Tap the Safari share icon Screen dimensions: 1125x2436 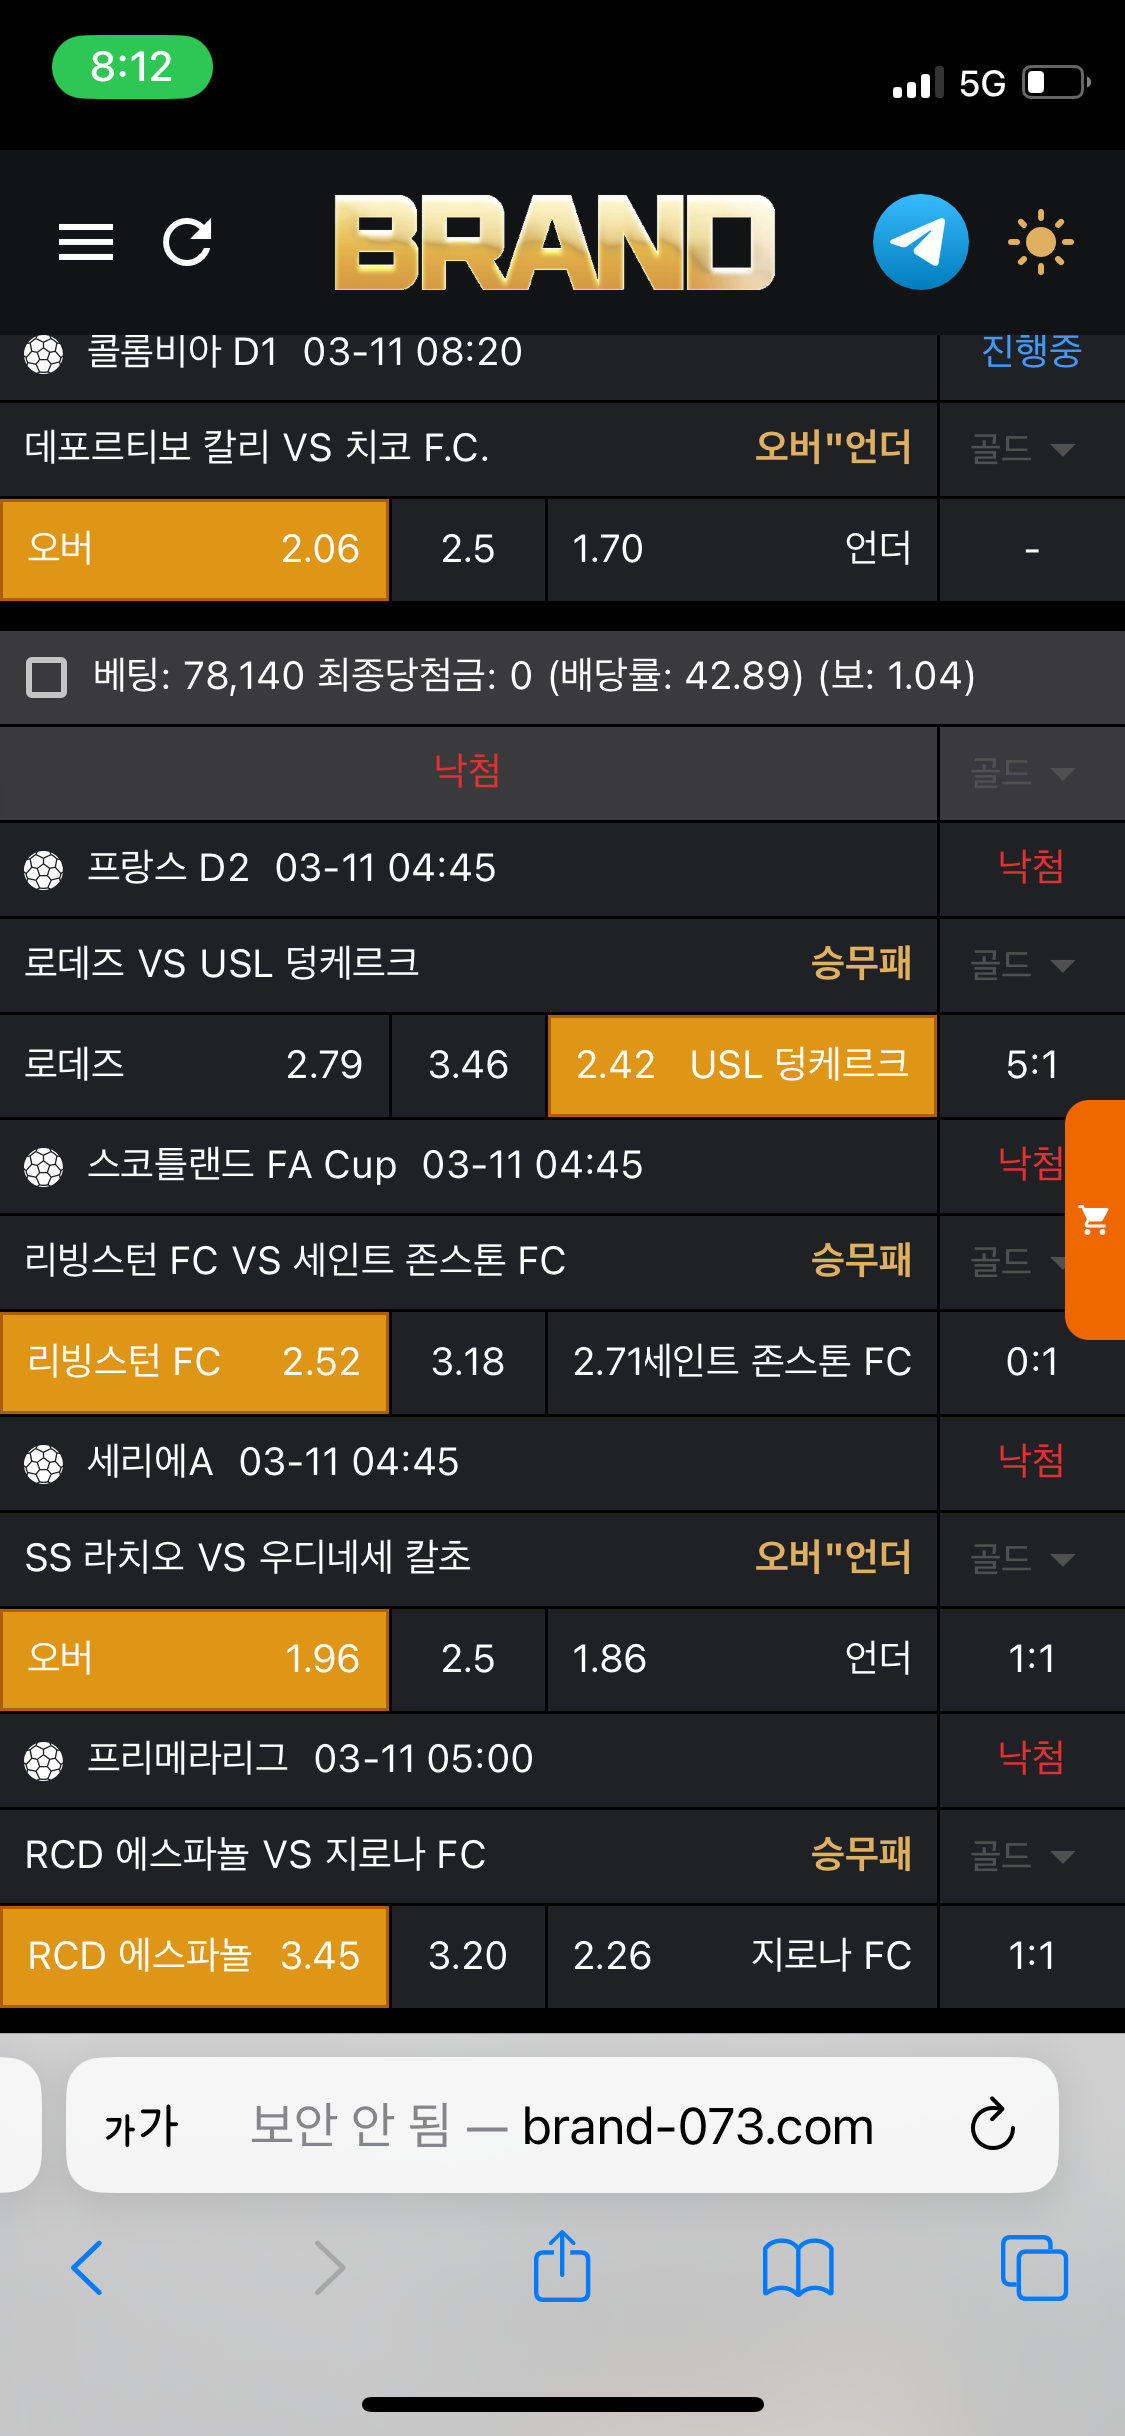pos(562,2267)
